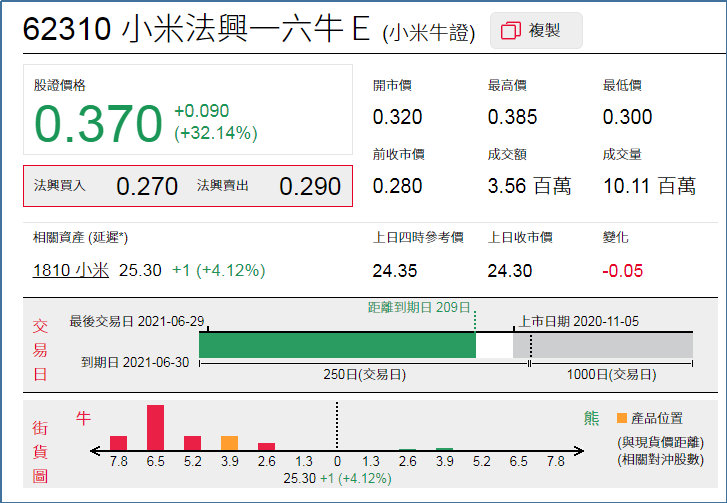727x503 pixels.
Task: Click 開市價 value 0.320
Action: (397, 117)
